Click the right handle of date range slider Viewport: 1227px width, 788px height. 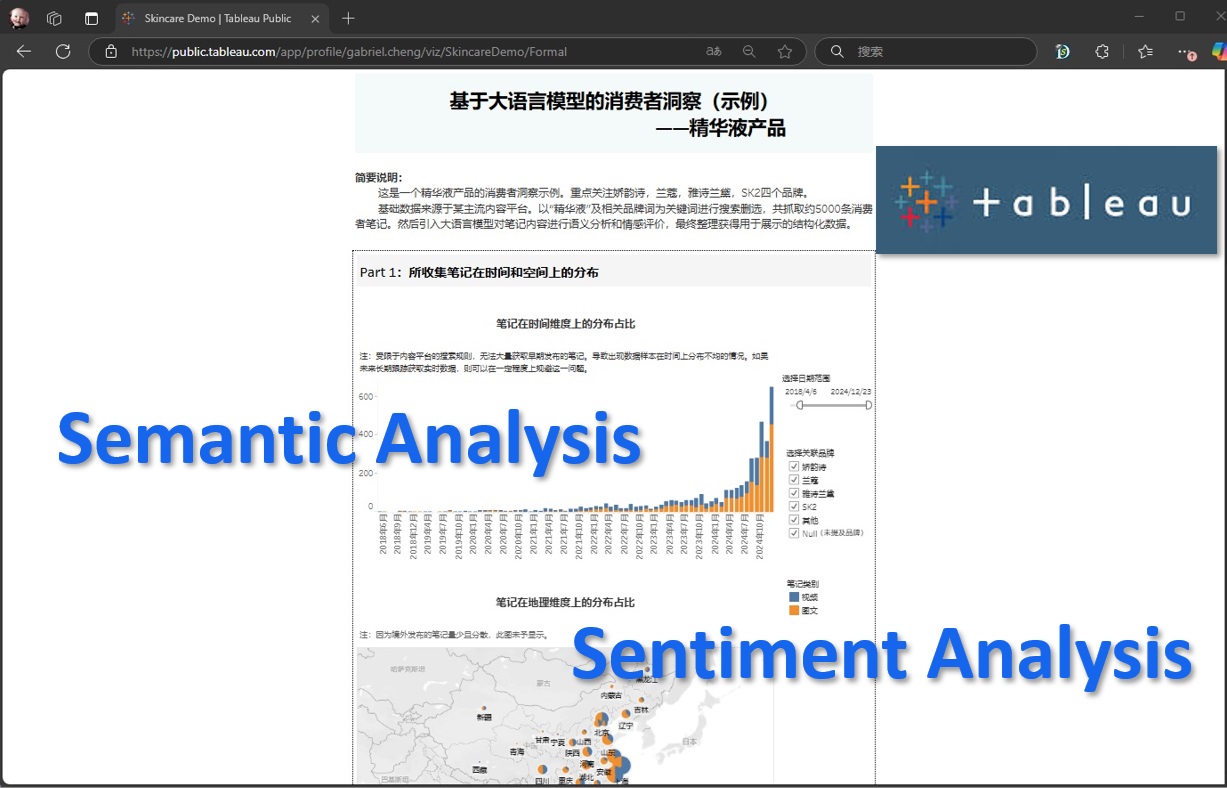pos(868,405)
